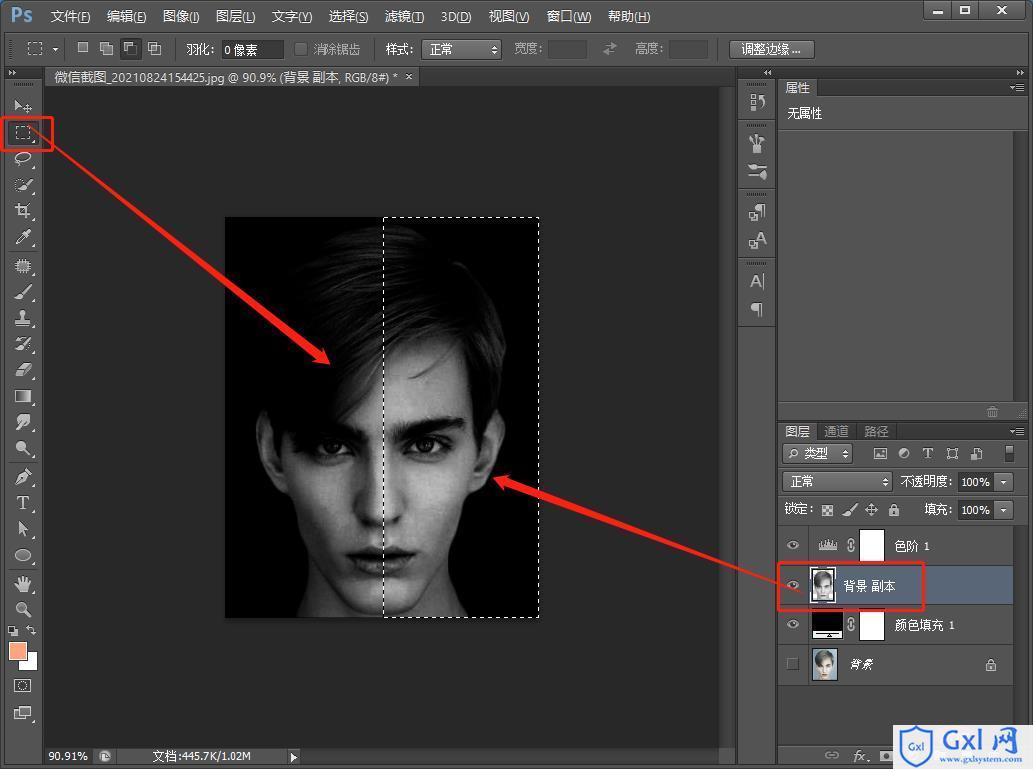Image resolution: width=1033 pixels, height=769 pixels.
Task: Open the layer filter 类型 dropdown
Action: tap(818, 453)
